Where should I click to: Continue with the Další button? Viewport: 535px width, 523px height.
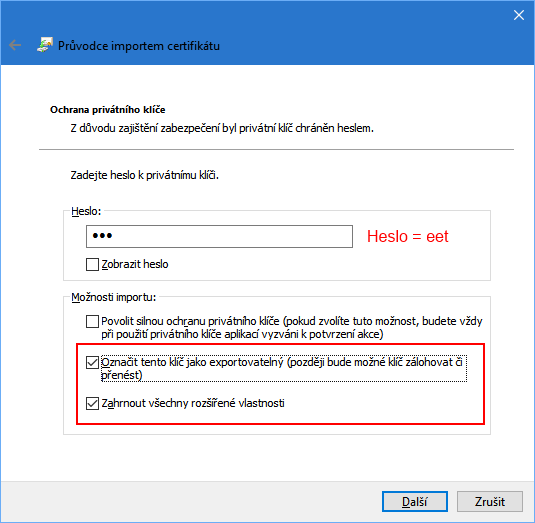415,502
